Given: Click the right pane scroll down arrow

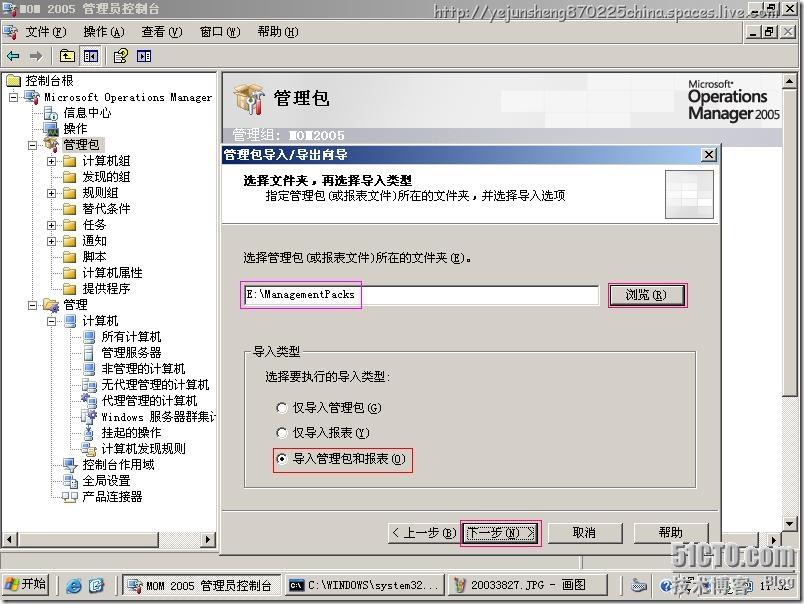Looking at the screenshot, I should pyautogui.click(x=790, y=524).
